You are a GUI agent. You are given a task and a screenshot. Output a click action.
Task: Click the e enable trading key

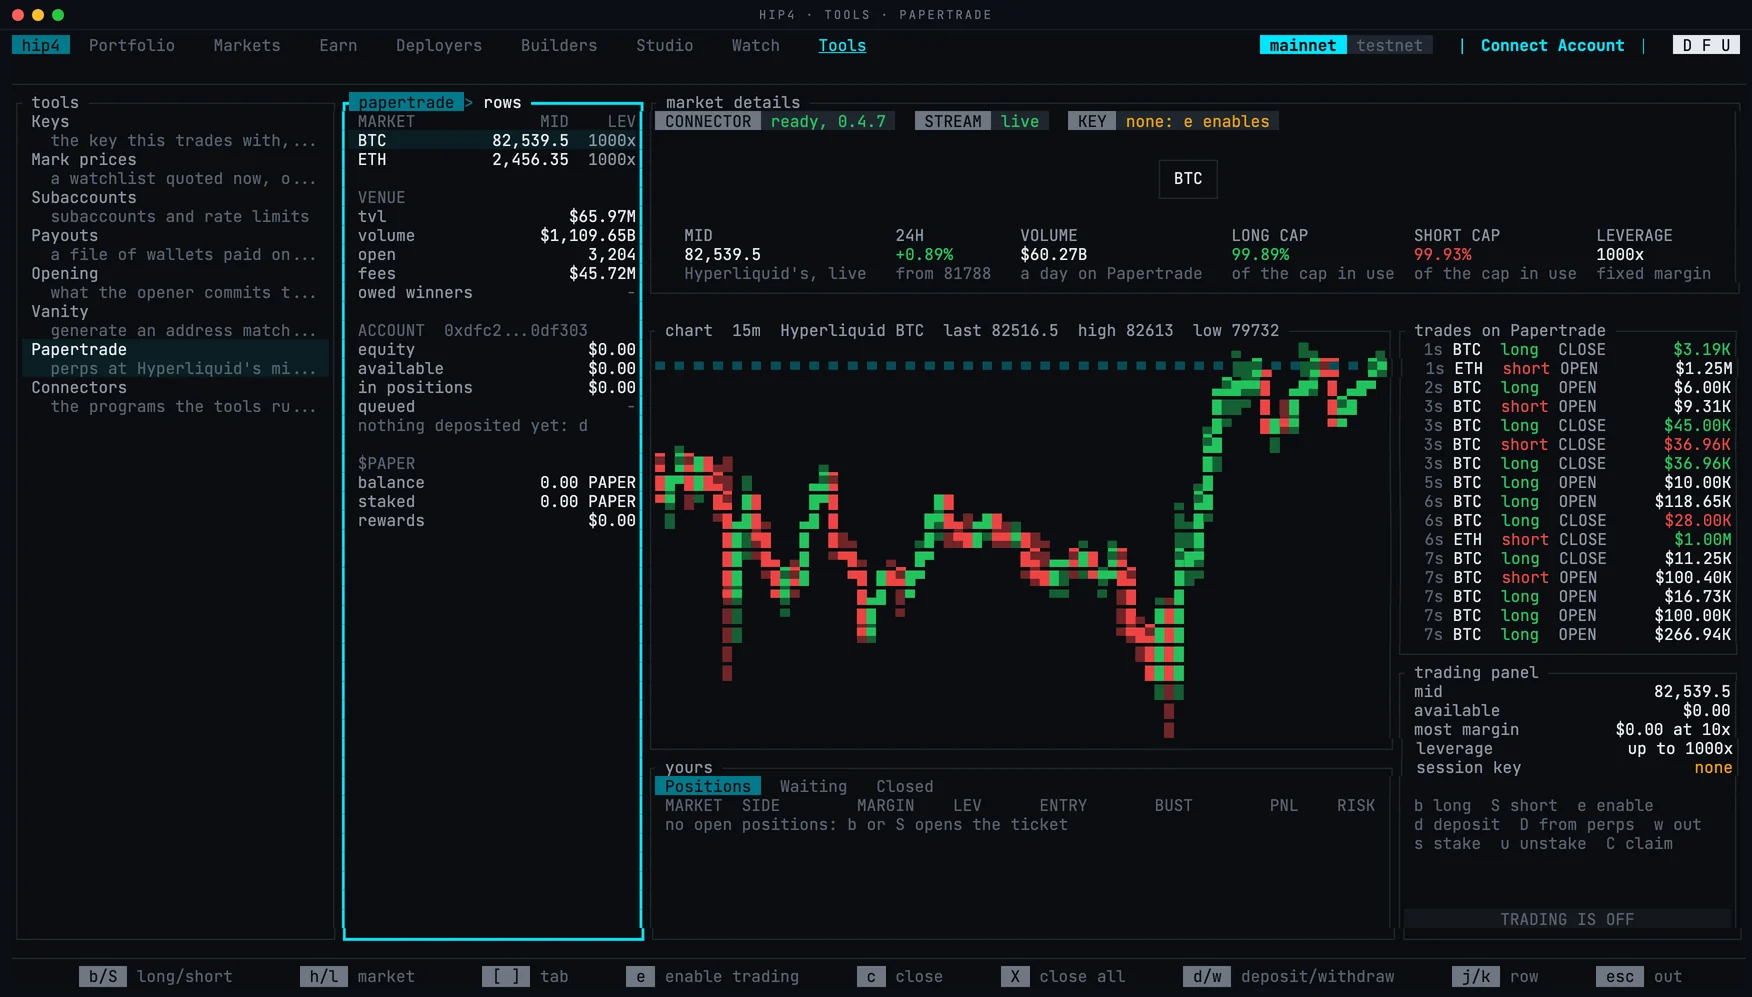tap(712, 976)
